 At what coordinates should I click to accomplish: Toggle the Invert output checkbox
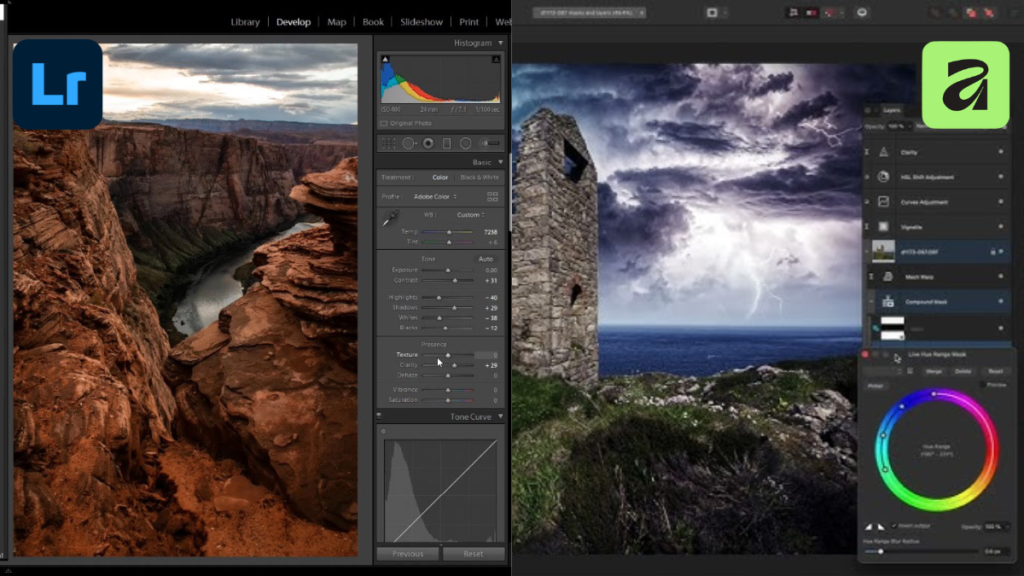click(x=894, y=526)
